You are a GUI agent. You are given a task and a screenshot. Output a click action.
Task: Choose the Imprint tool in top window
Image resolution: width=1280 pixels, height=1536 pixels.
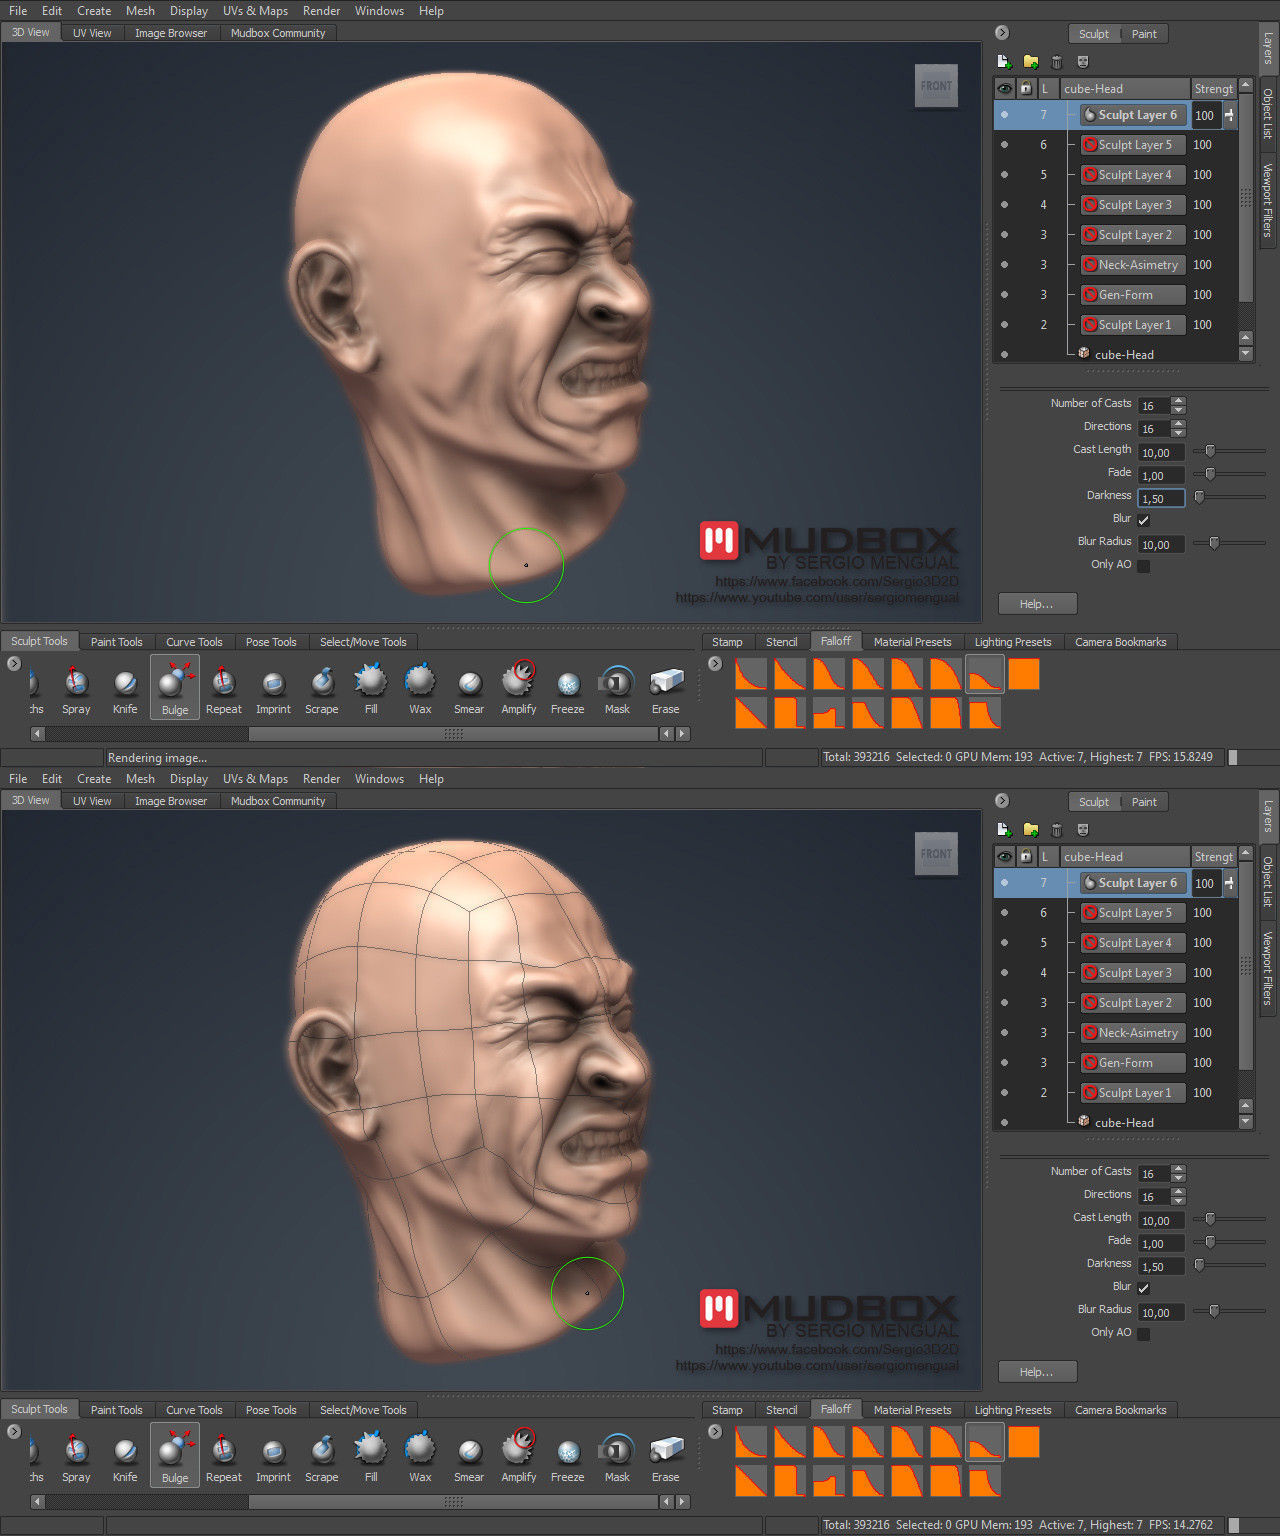point(273,690)
